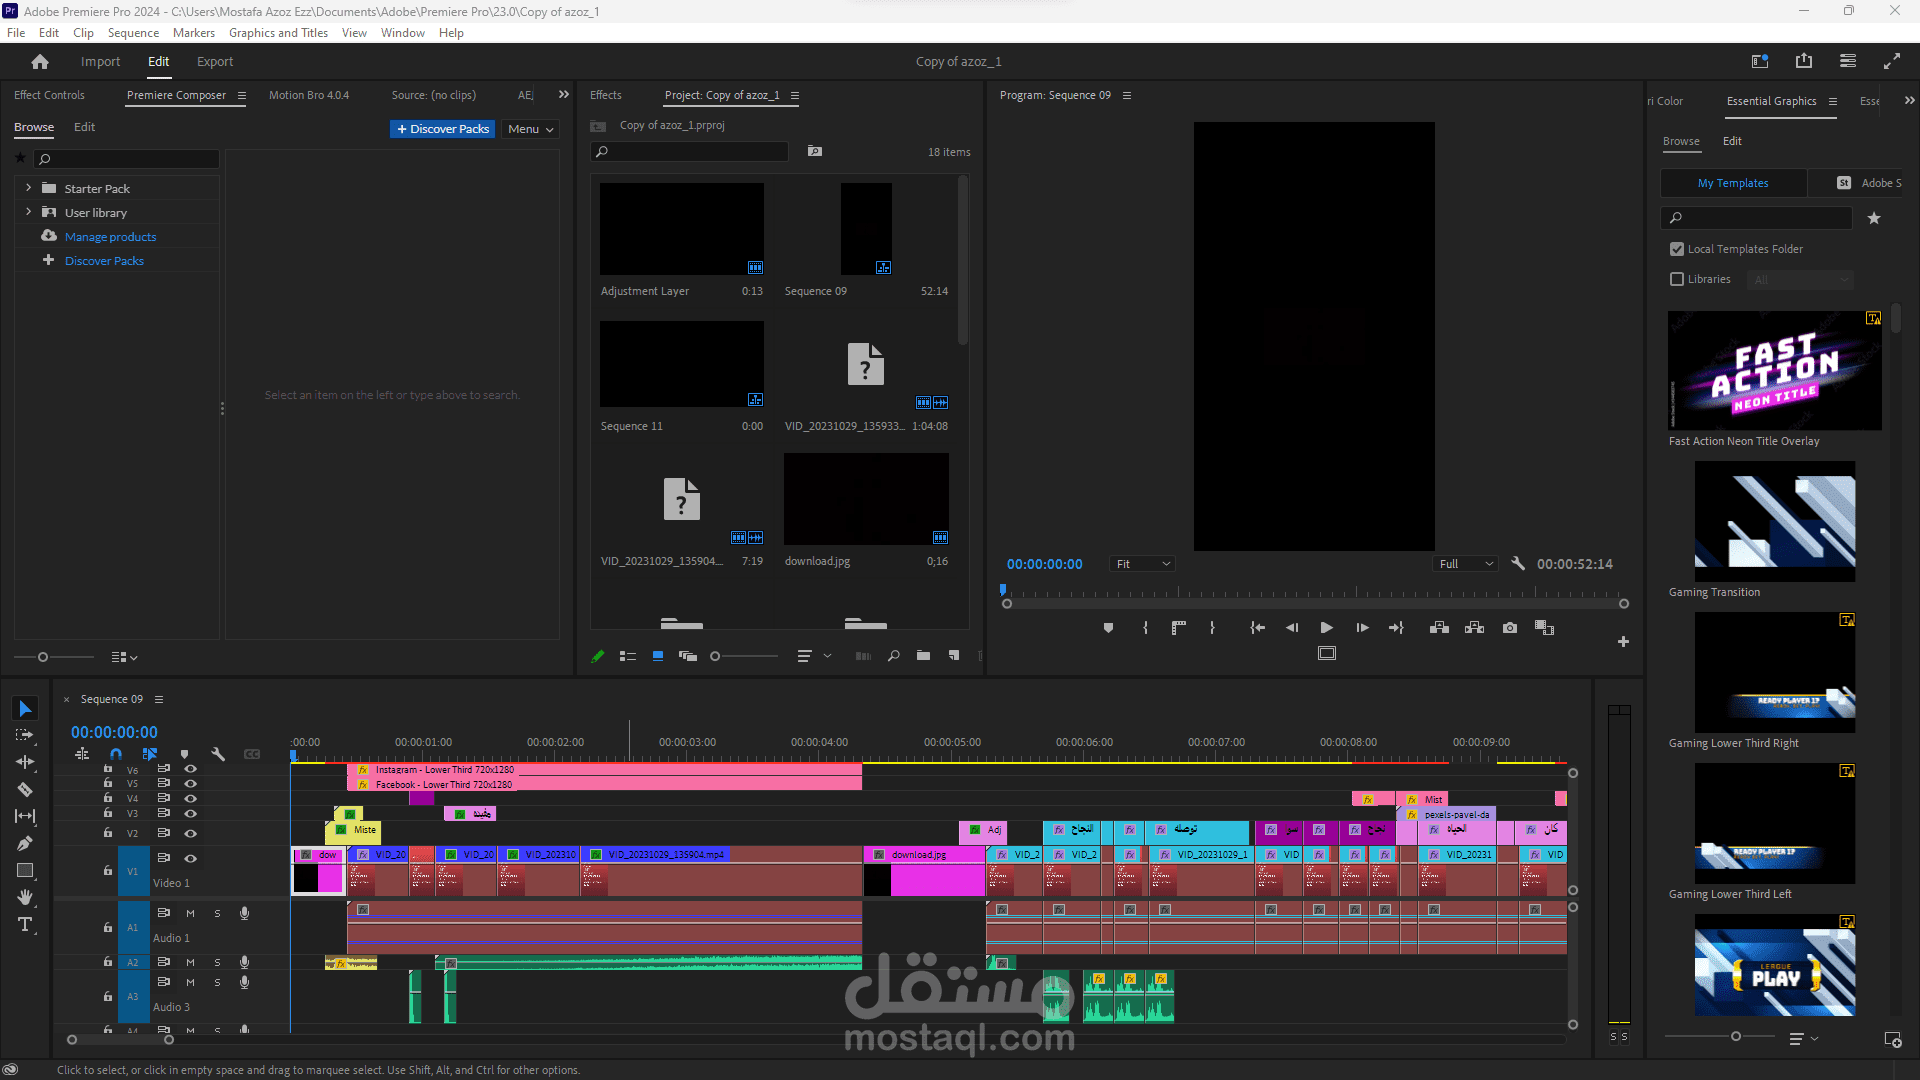The image size is (1920, 1080).
Task: Toggle Linked Selection in timeline
Action: point(150,754)
